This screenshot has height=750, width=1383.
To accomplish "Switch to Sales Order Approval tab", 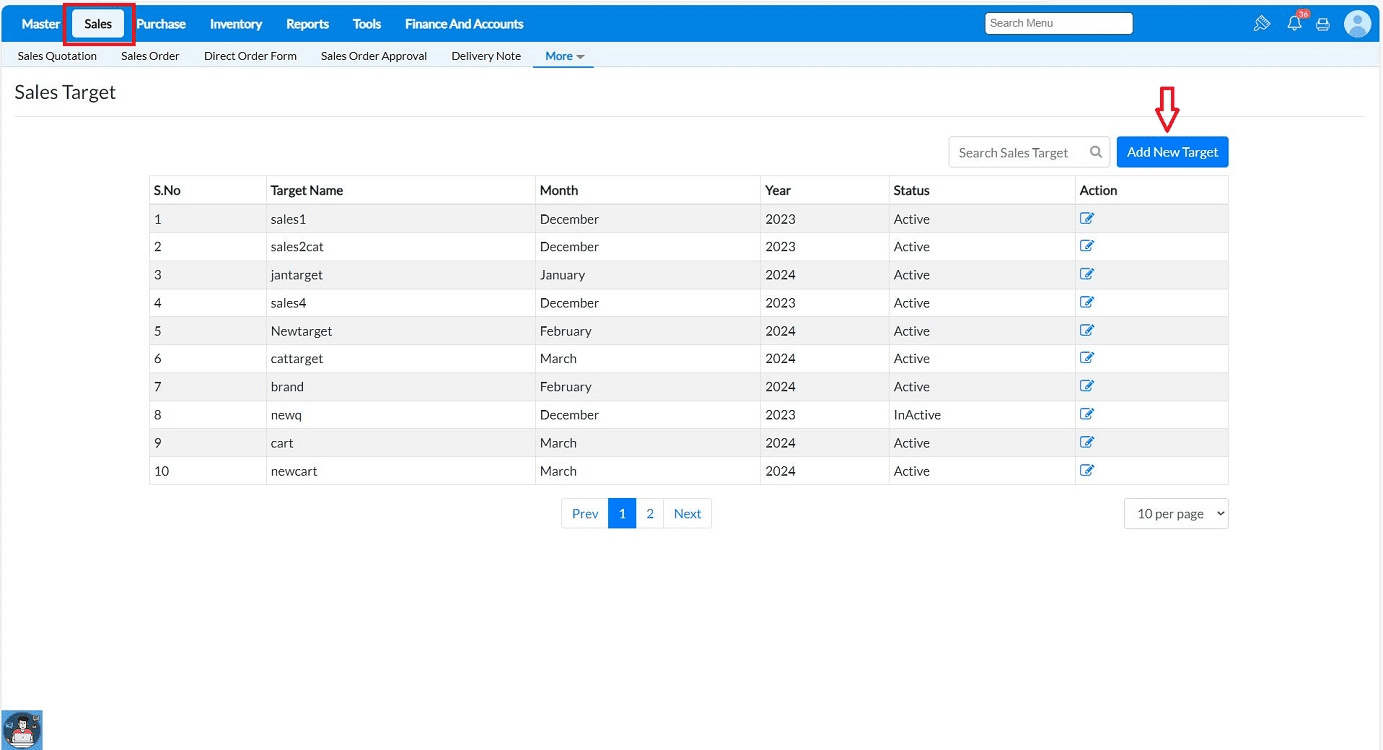I will click(x=374, y=56).
